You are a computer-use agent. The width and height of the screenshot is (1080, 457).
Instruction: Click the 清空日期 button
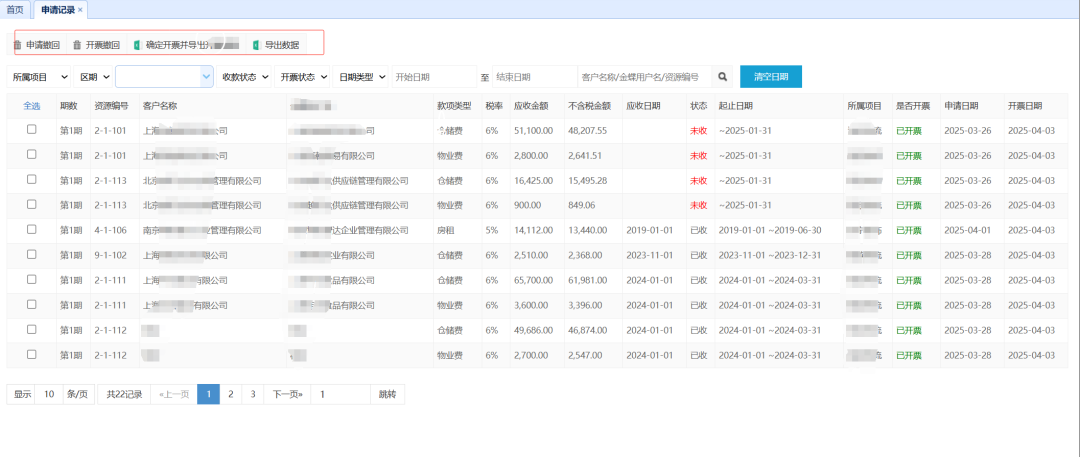tap(771, 77)
